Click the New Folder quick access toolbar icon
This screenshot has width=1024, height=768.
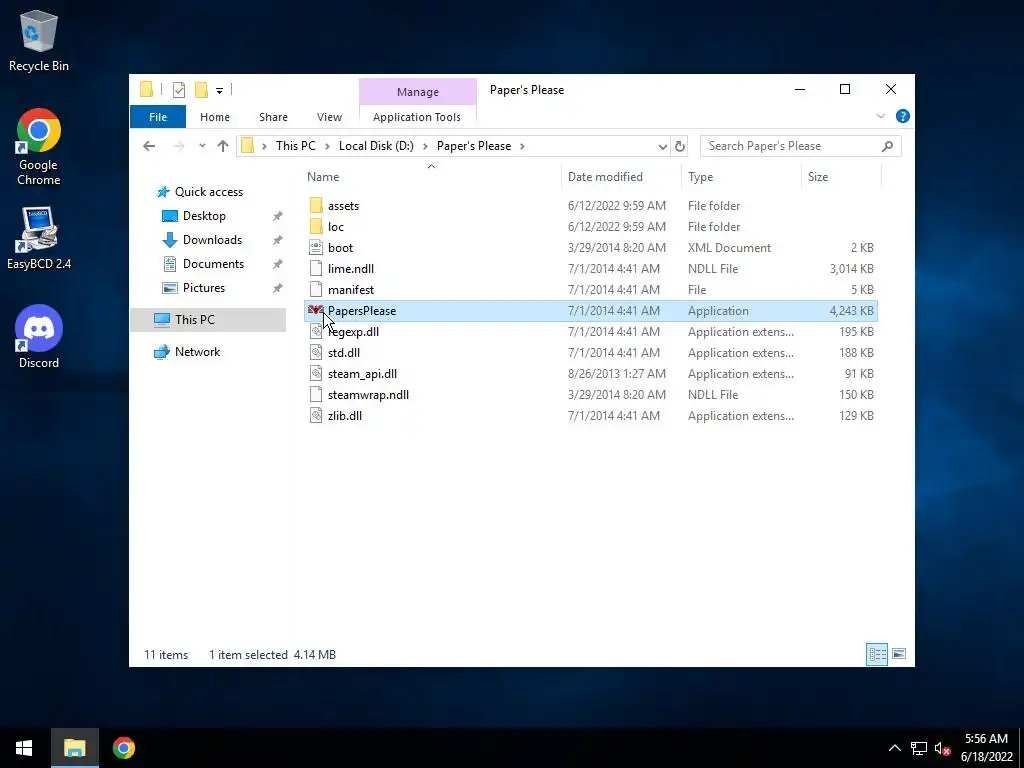coord(201,90)
